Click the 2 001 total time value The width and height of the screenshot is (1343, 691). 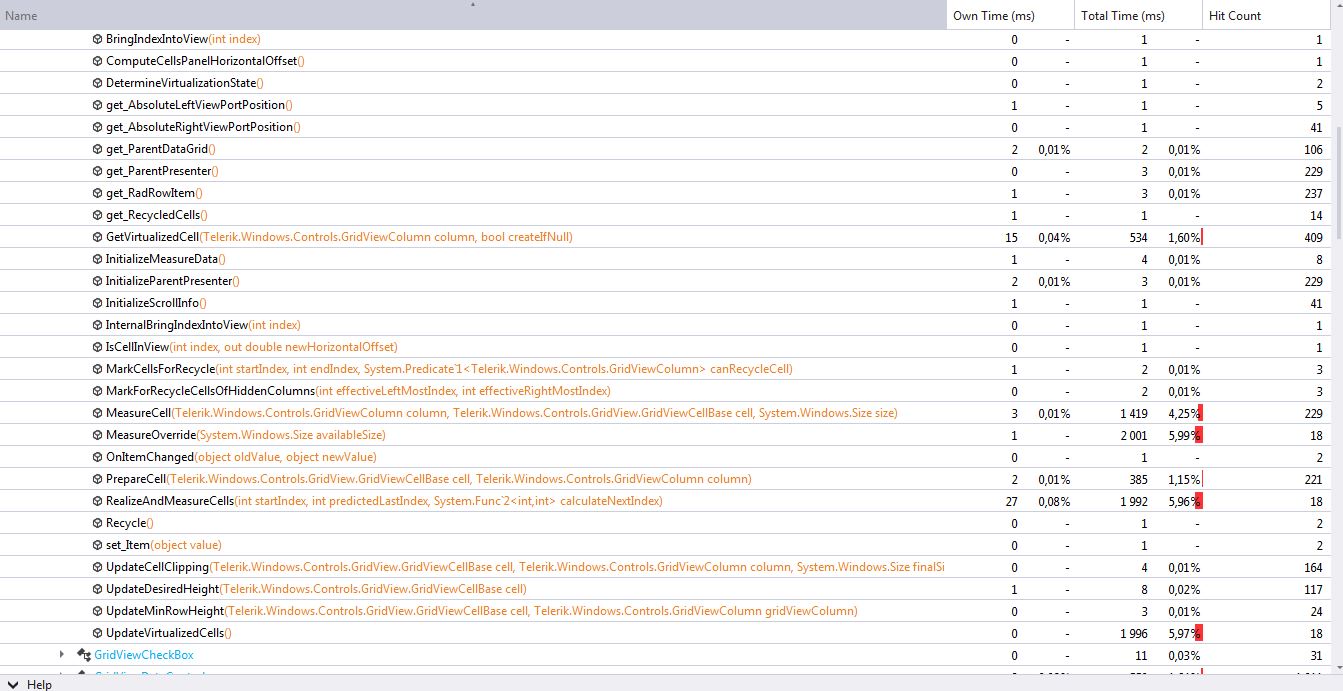[1134, 435]
